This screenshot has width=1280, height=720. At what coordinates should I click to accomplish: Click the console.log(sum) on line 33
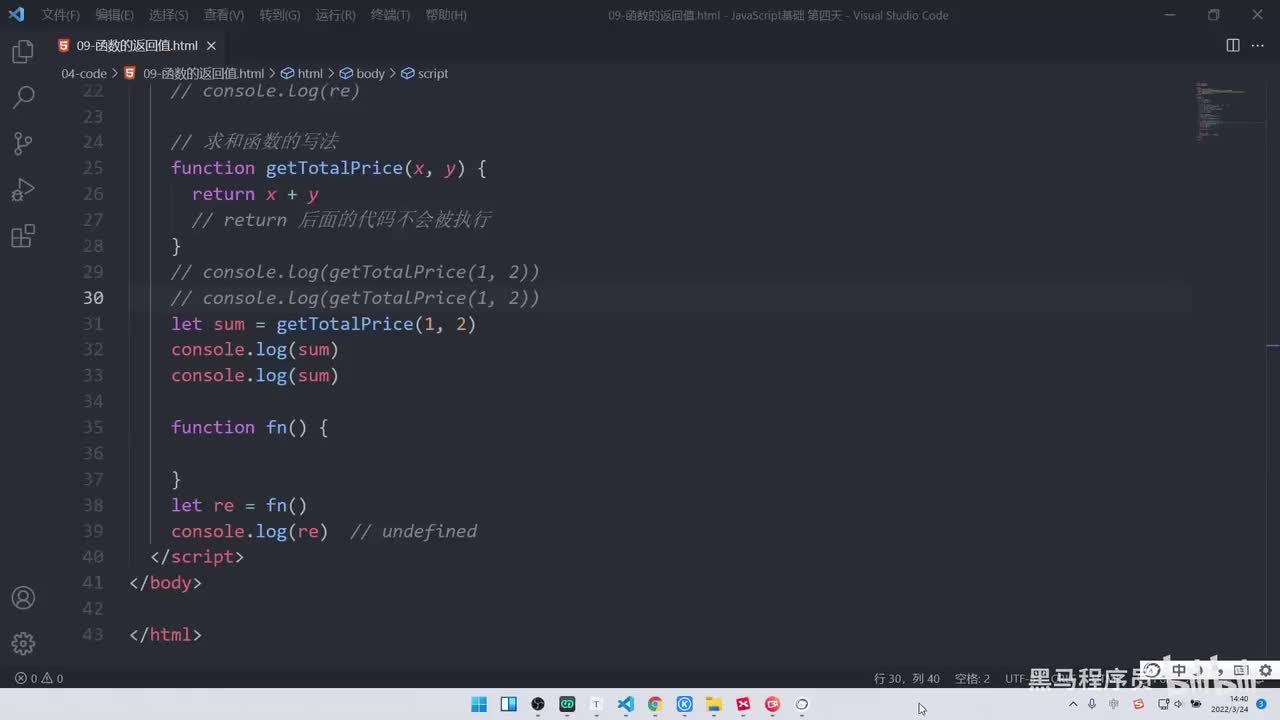point(255,376)
